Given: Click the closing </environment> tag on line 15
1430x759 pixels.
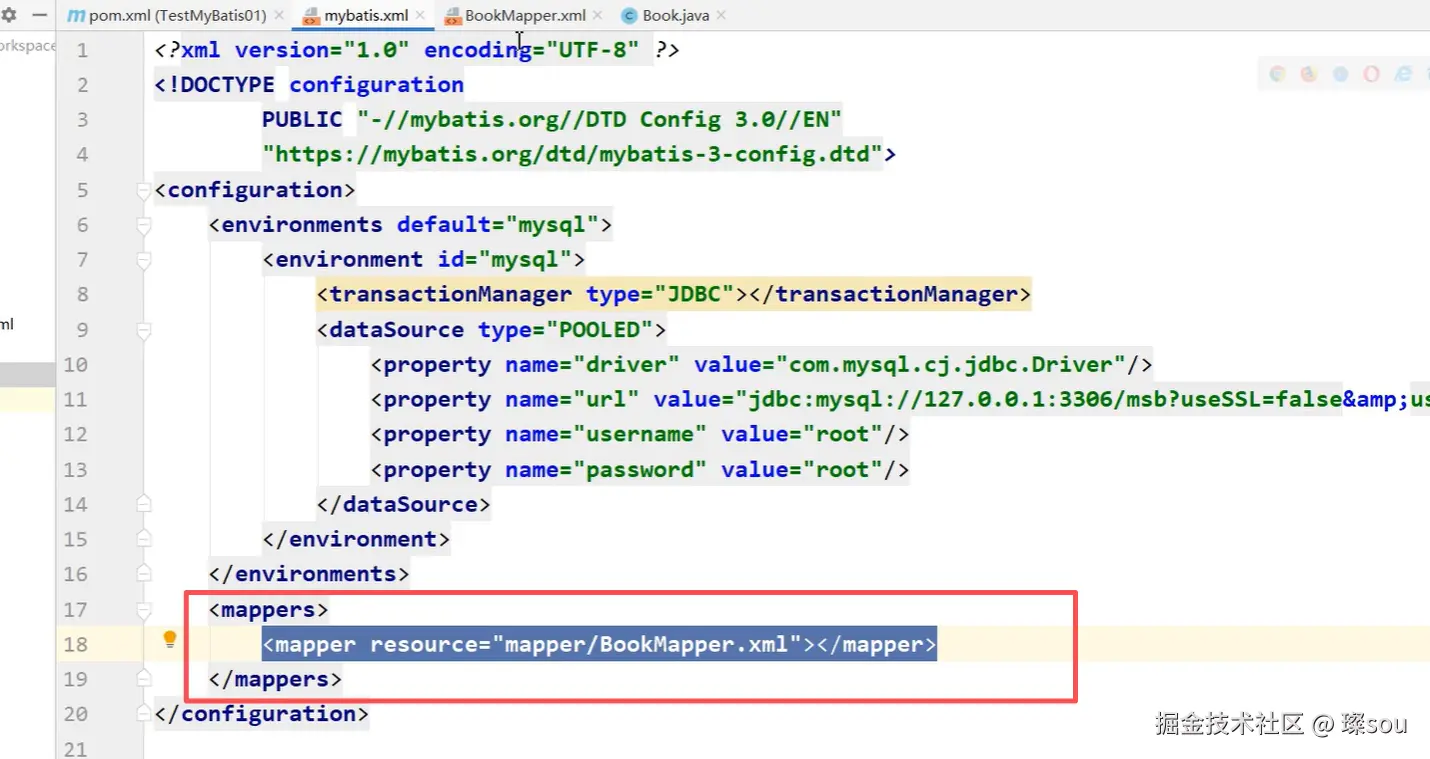Looking at the screenshot, I should [x=356, y=539].
